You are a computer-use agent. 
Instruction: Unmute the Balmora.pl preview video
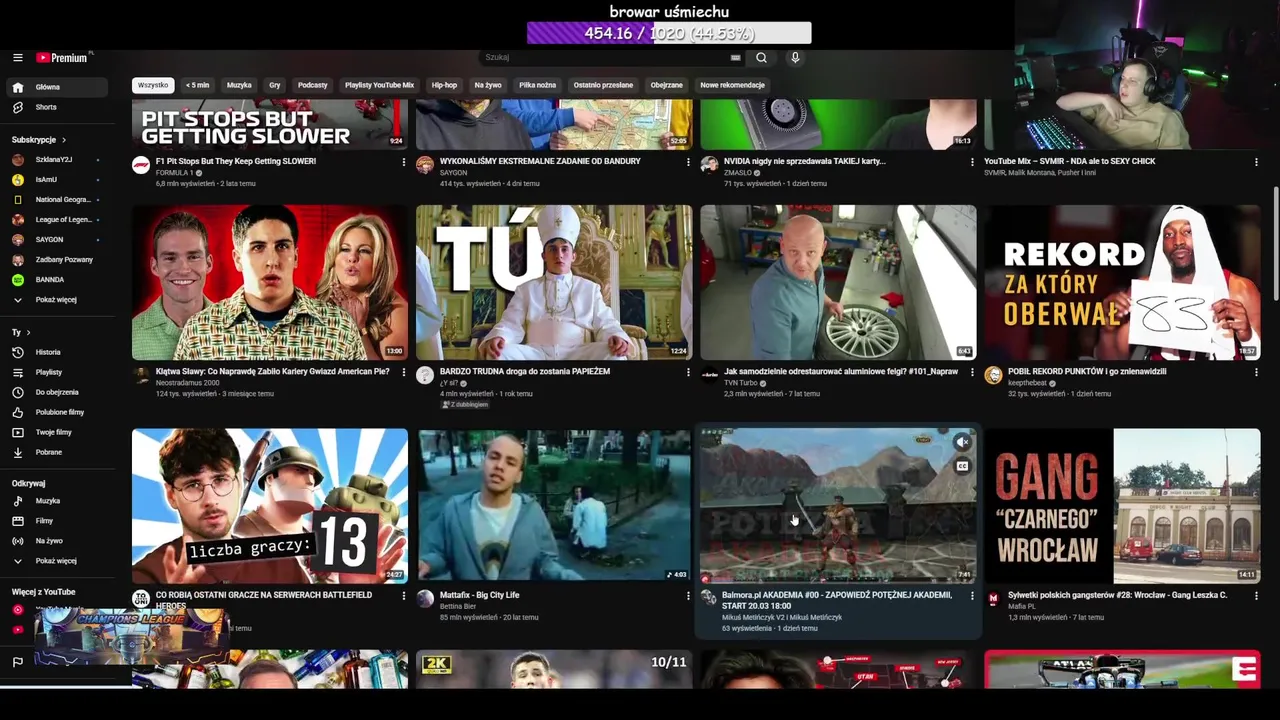coord(962,442)
